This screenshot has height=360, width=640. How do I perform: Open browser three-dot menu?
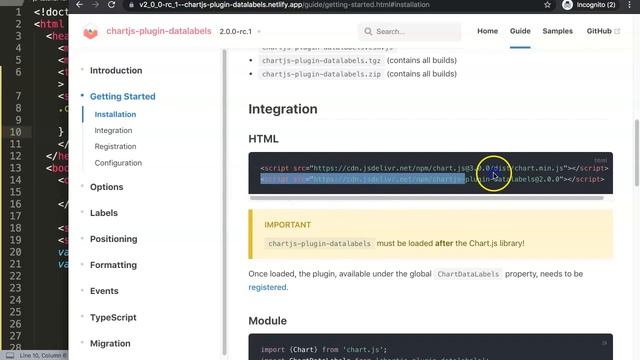(x=629, y=4)
